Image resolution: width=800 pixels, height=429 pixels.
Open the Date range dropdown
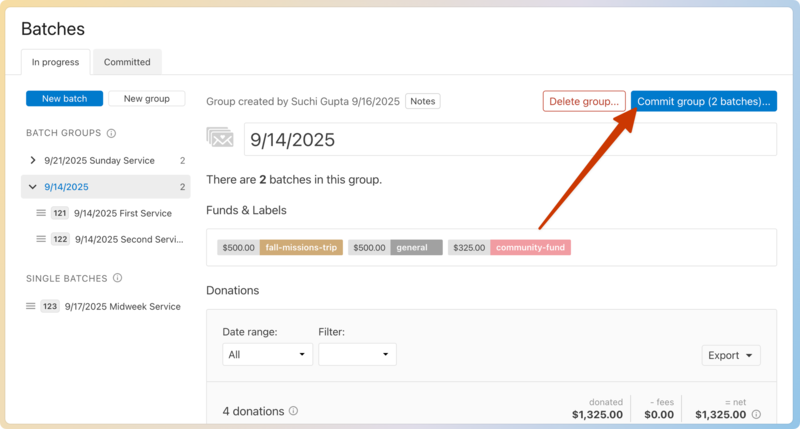pyautogui.click(x=267, y=355)
